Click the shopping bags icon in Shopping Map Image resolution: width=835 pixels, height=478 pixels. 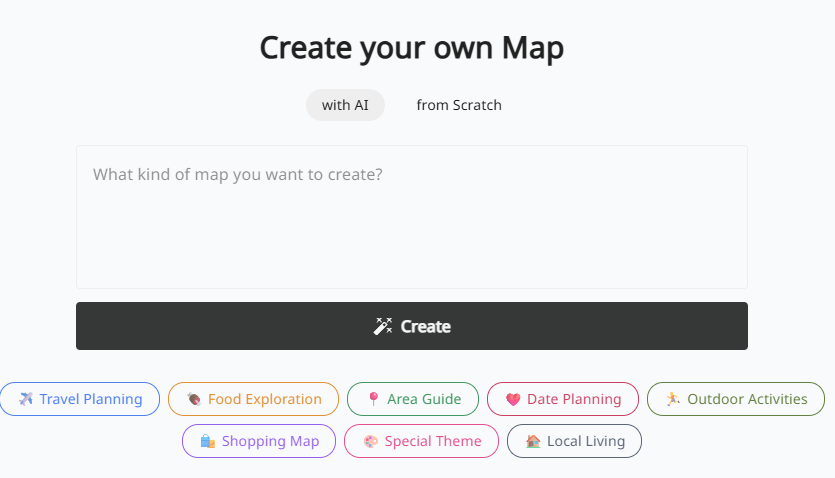pos(208,441)
